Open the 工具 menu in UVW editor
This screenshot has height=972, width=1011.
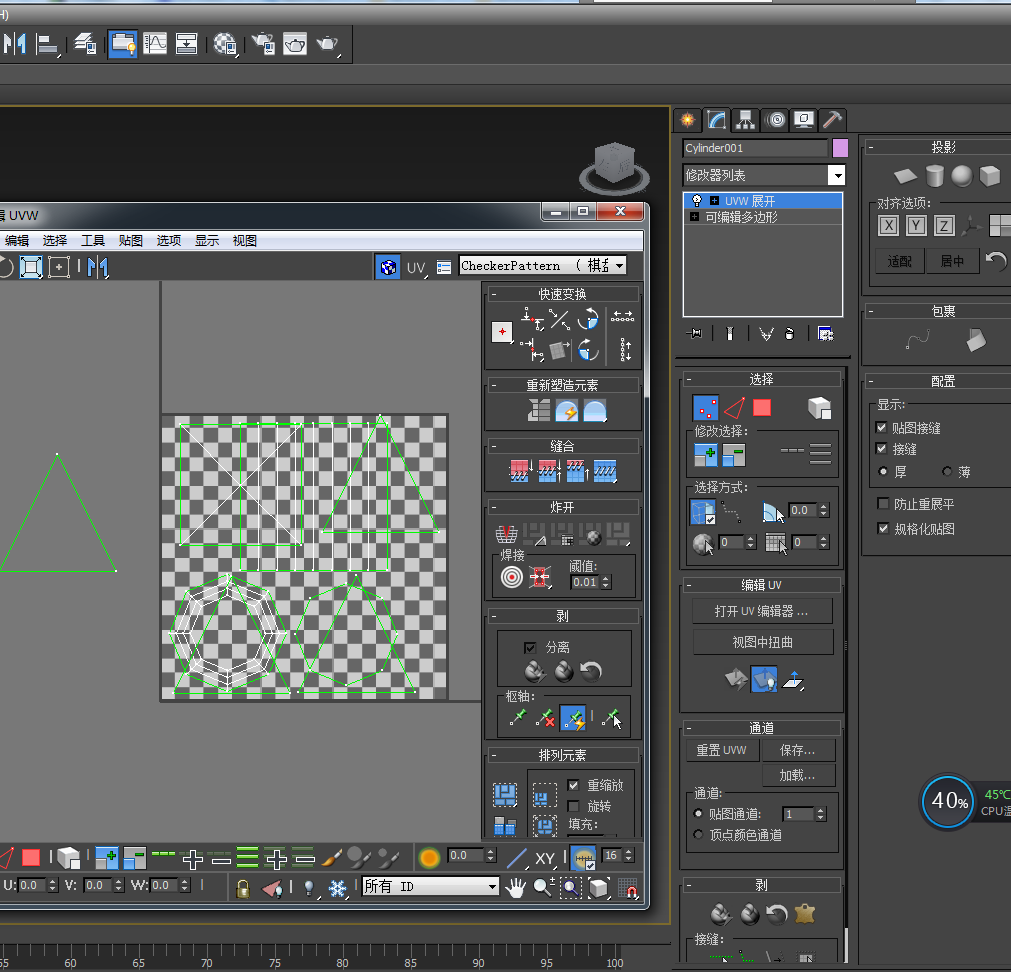point(93,241)
